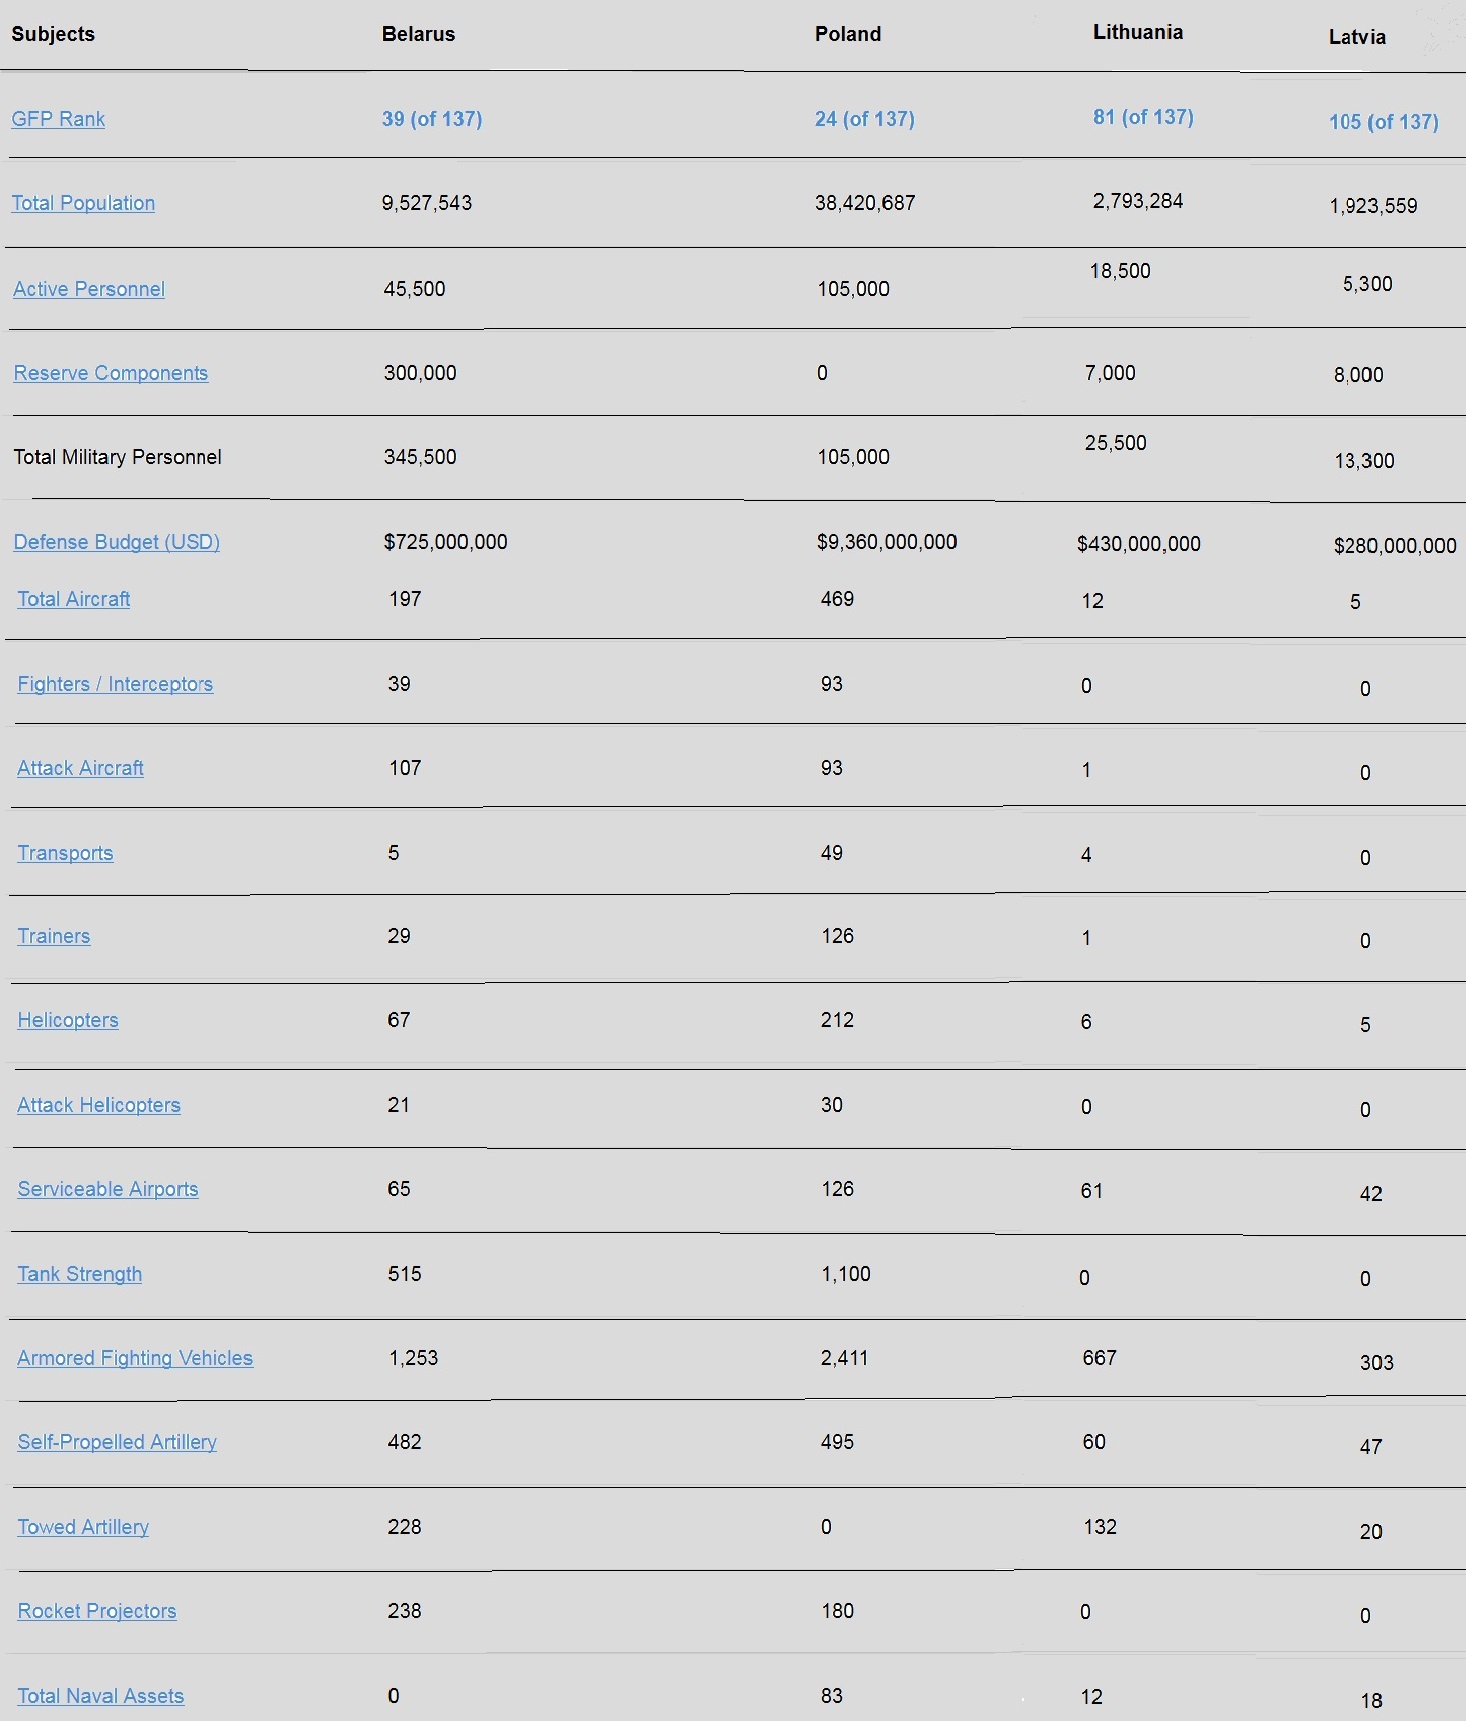Click the Rocket Projectors link

click(x=97, y=1611)
